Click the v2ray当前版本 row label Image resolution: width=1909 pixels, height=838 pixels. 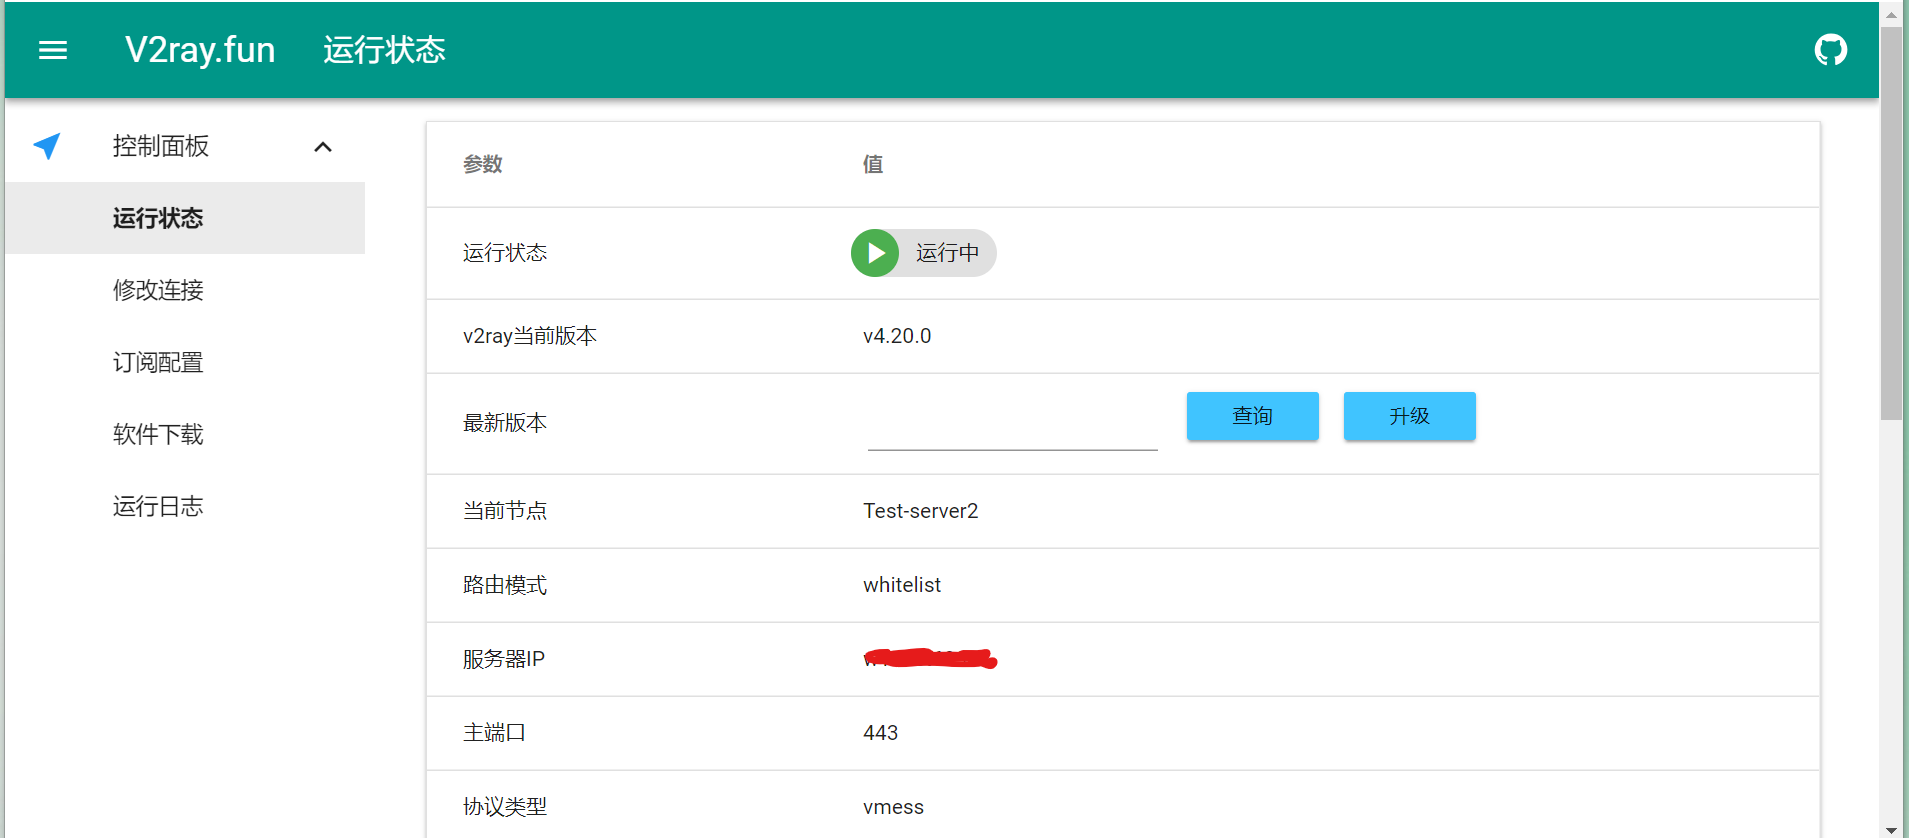pos(530,336)
